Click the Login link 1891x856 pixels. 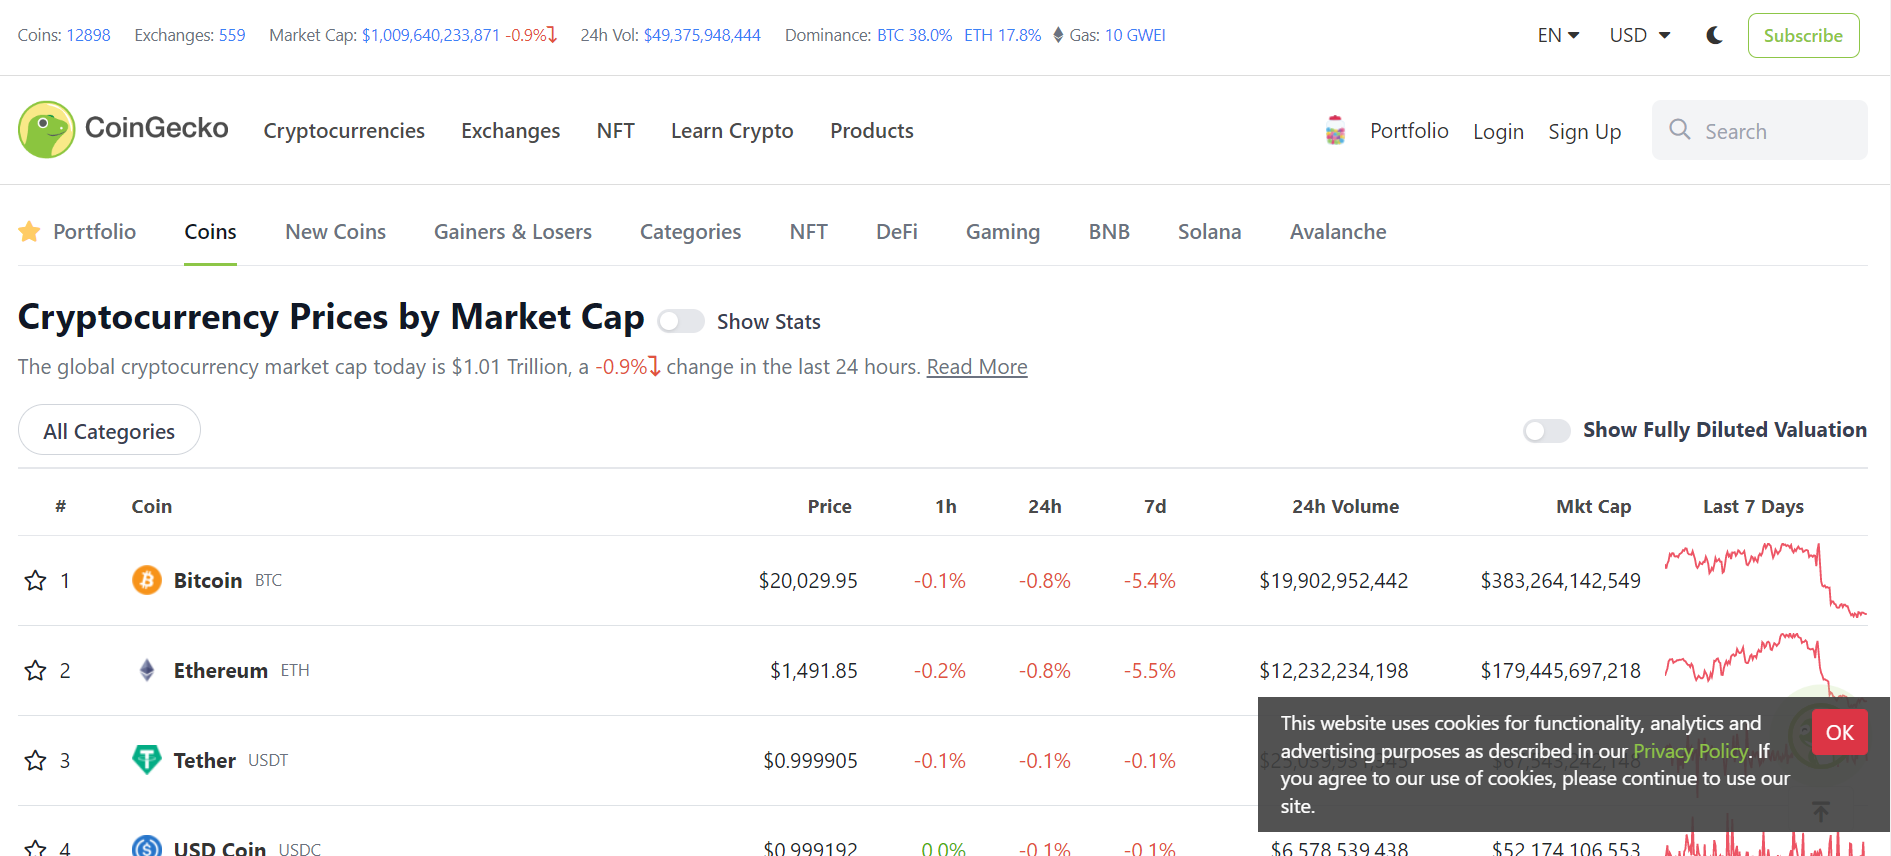click(x=1498, y=131)
